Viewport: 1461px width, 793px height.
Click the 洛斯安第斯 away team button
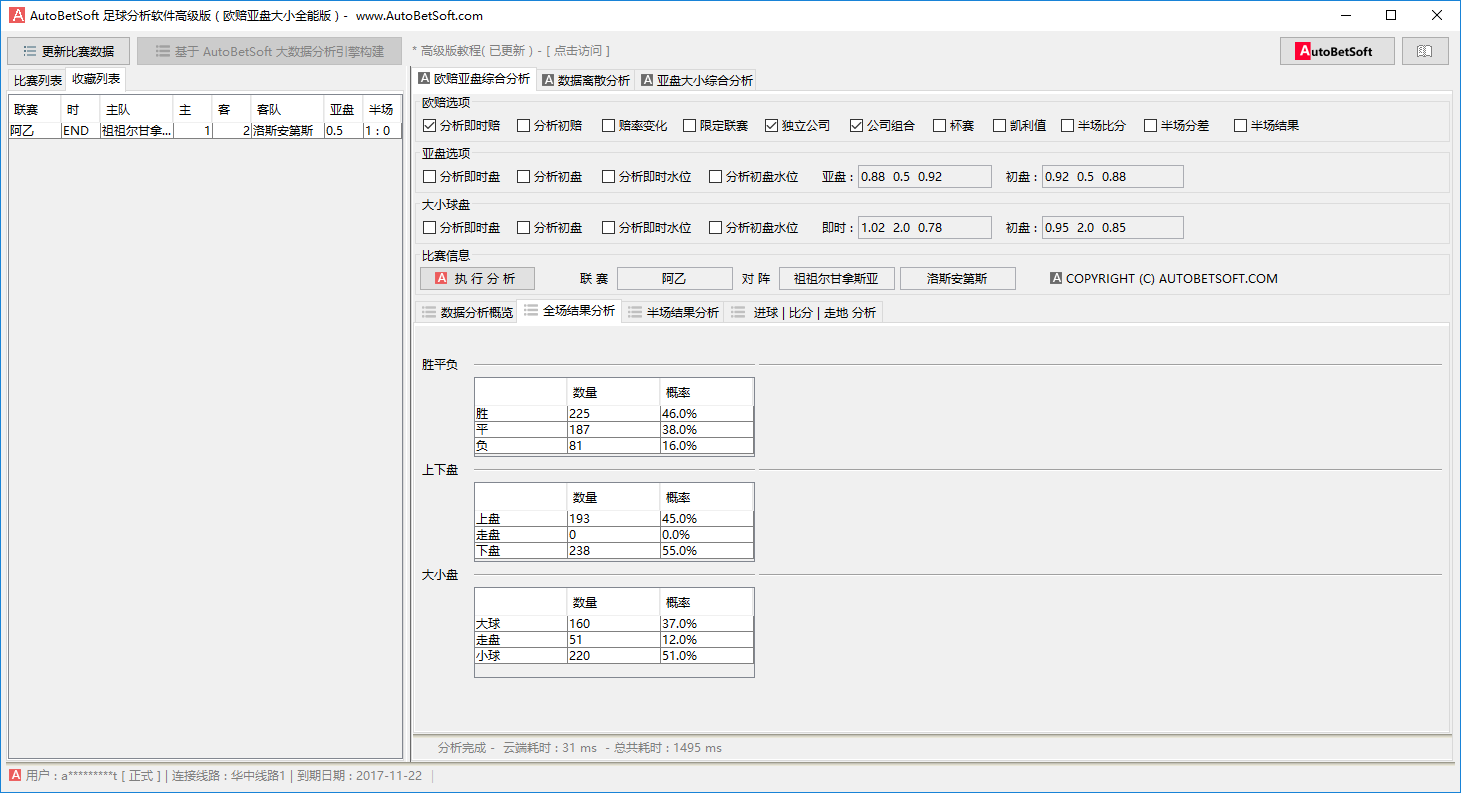pos(957,278)
